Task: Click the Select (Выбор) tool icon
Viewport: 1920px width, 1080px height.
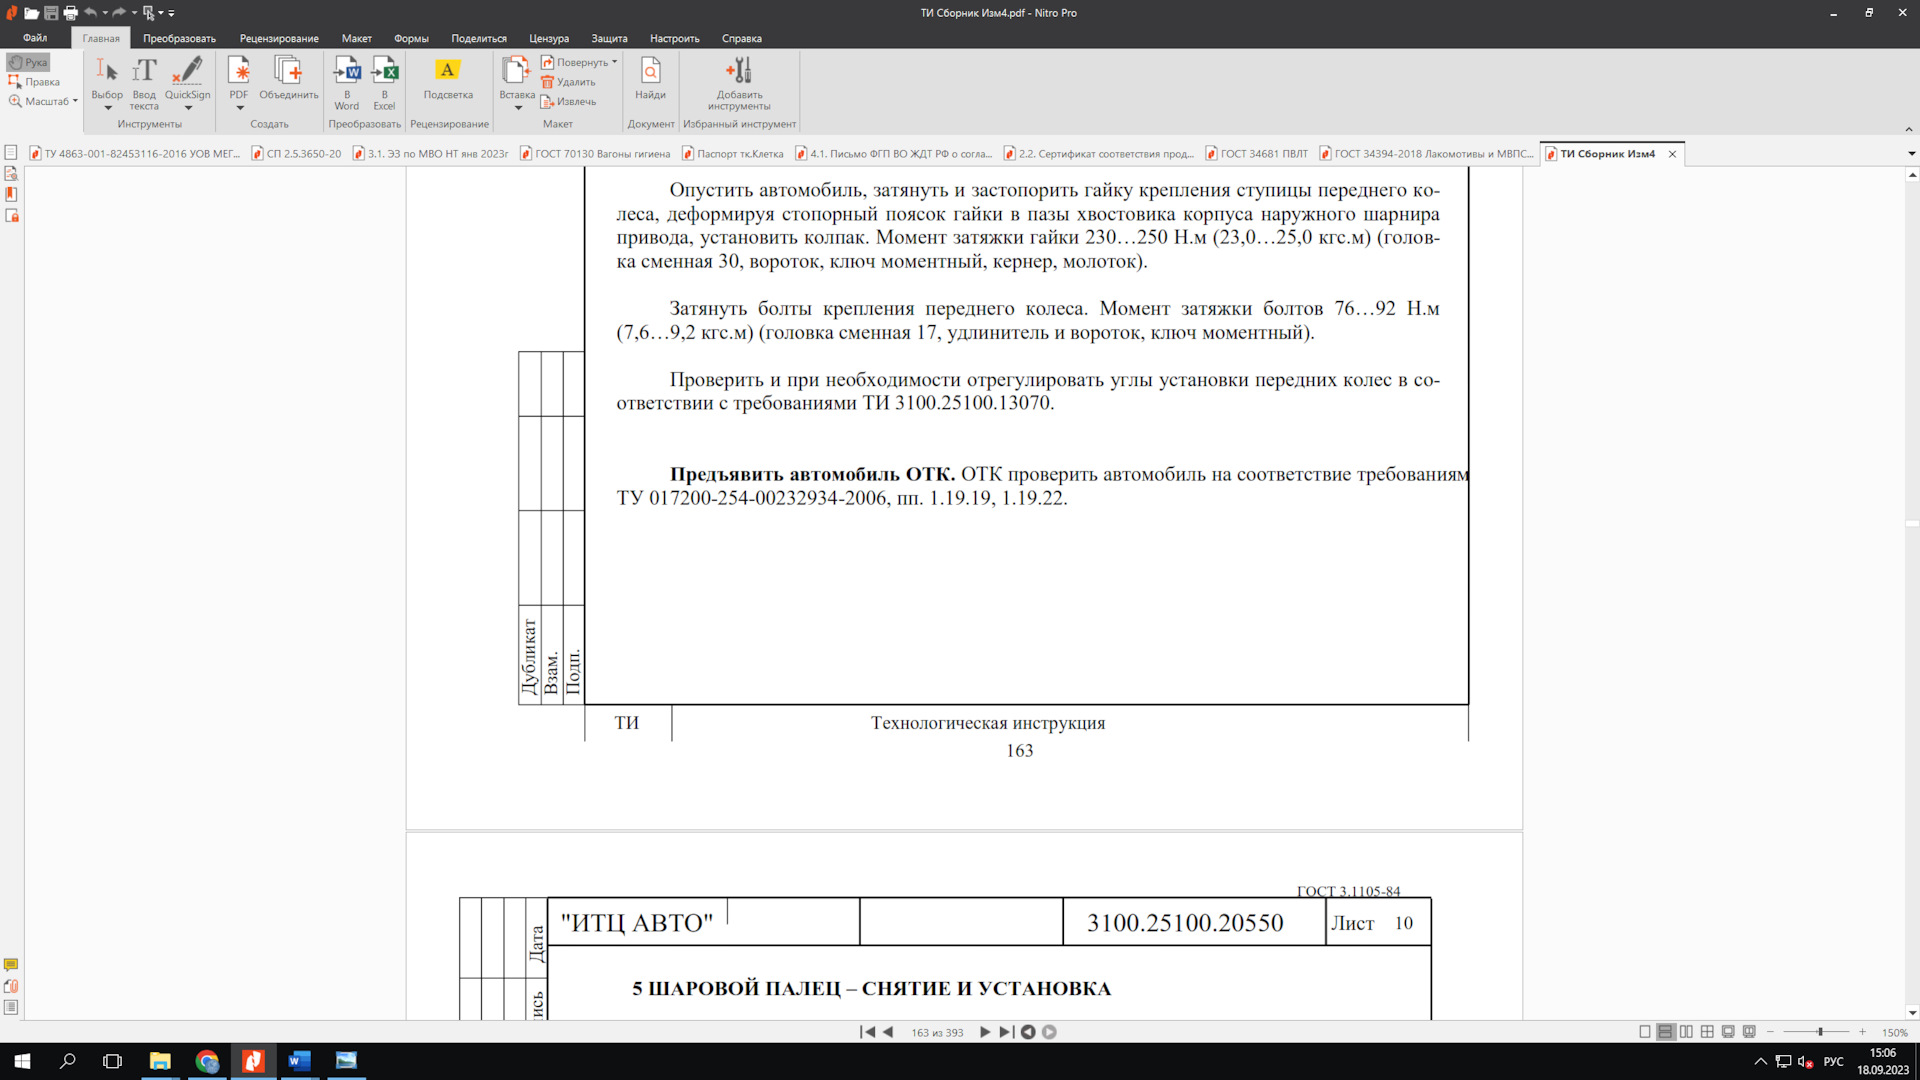Action: coord(107,70)
